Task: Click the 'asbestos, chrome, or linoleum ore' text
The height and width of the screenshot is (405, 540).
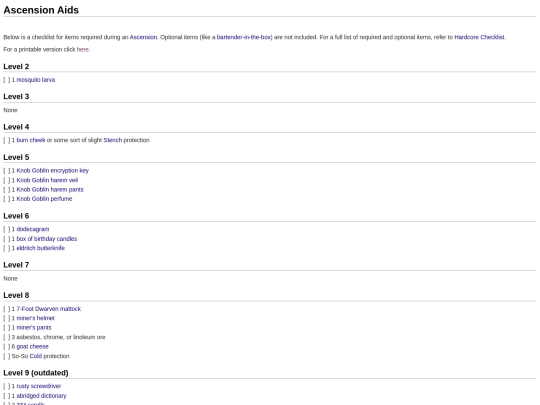Action: point(61,337)
